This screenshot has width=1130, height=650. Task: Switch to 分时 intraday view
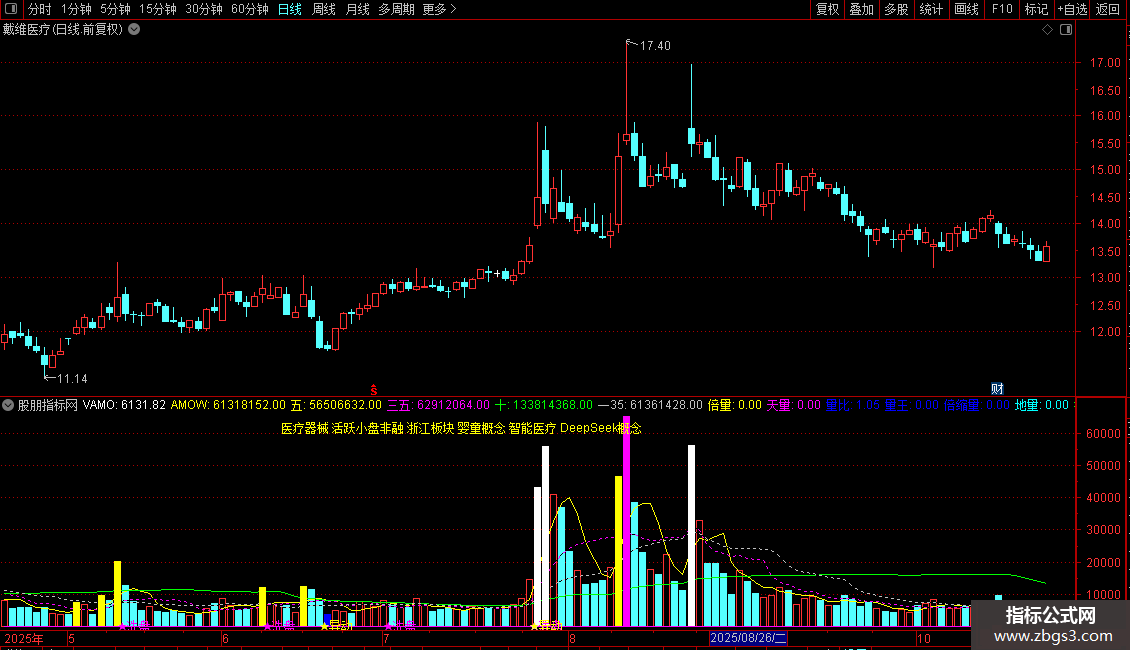tap(40, 9)
